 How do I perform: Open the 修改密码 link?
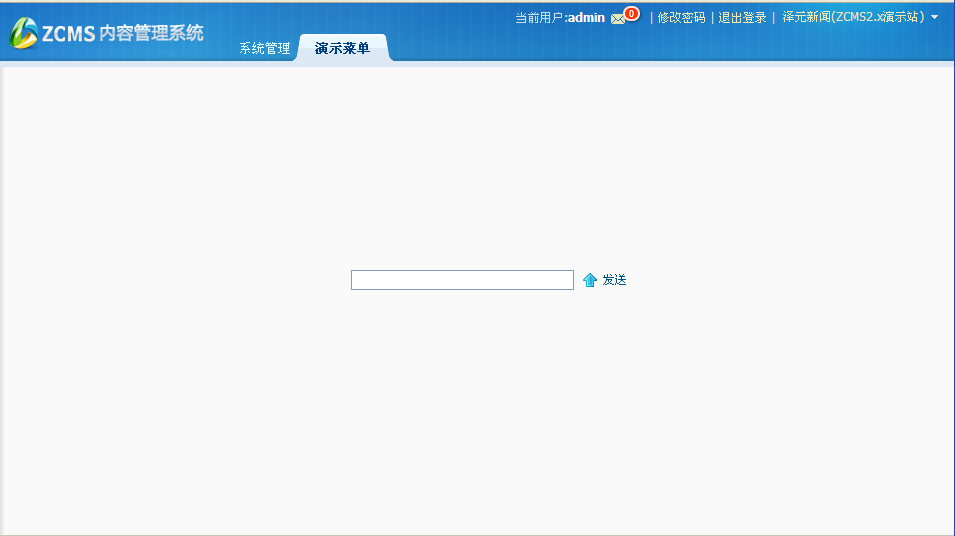(x=681, y=17)
